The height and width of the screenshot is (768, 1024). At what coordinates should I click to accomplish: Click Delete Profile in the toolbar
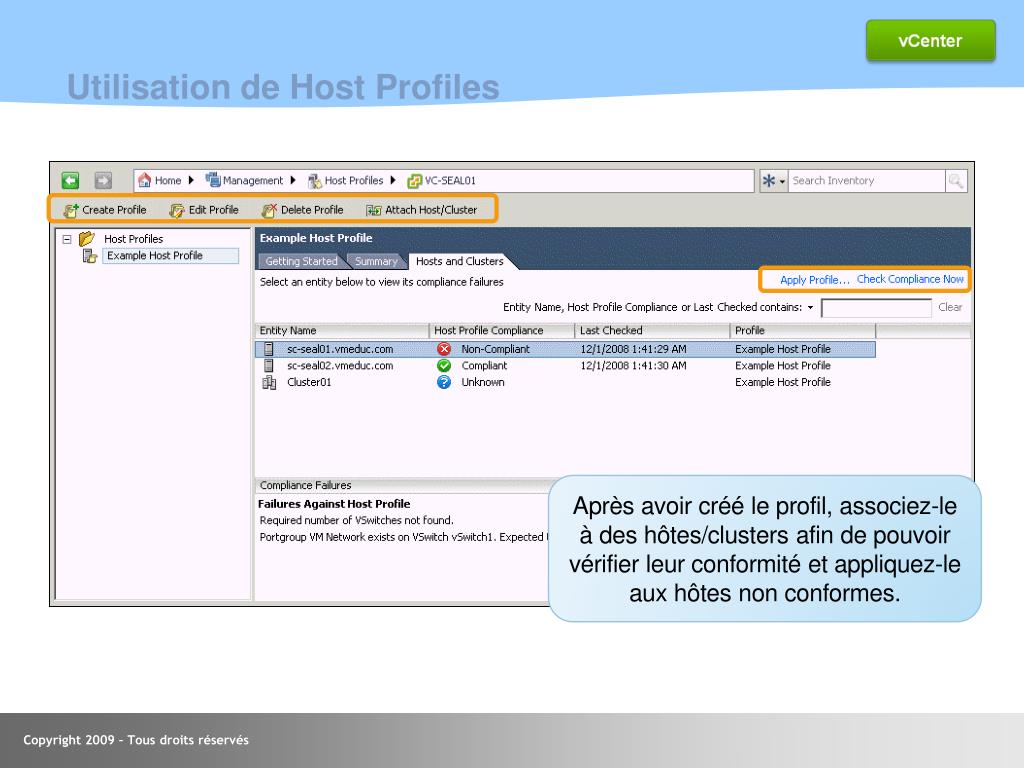(x=302, y=210)
